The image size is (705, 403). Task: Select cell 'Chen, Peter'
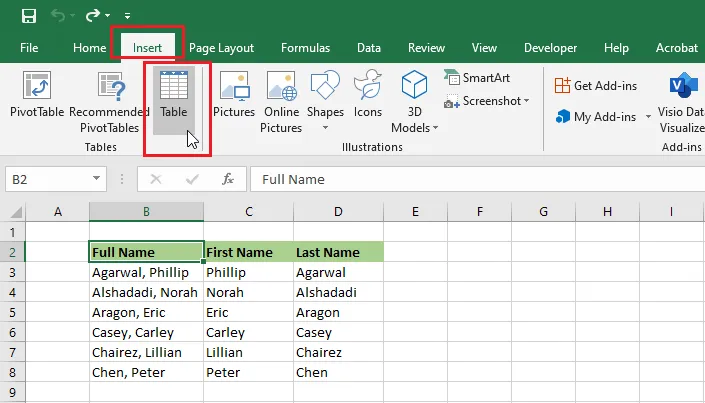147,372
